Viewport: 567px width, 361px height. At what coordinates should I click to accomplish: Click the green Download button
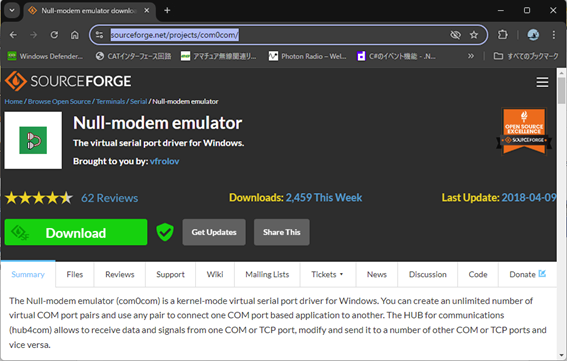click(76, 232)
